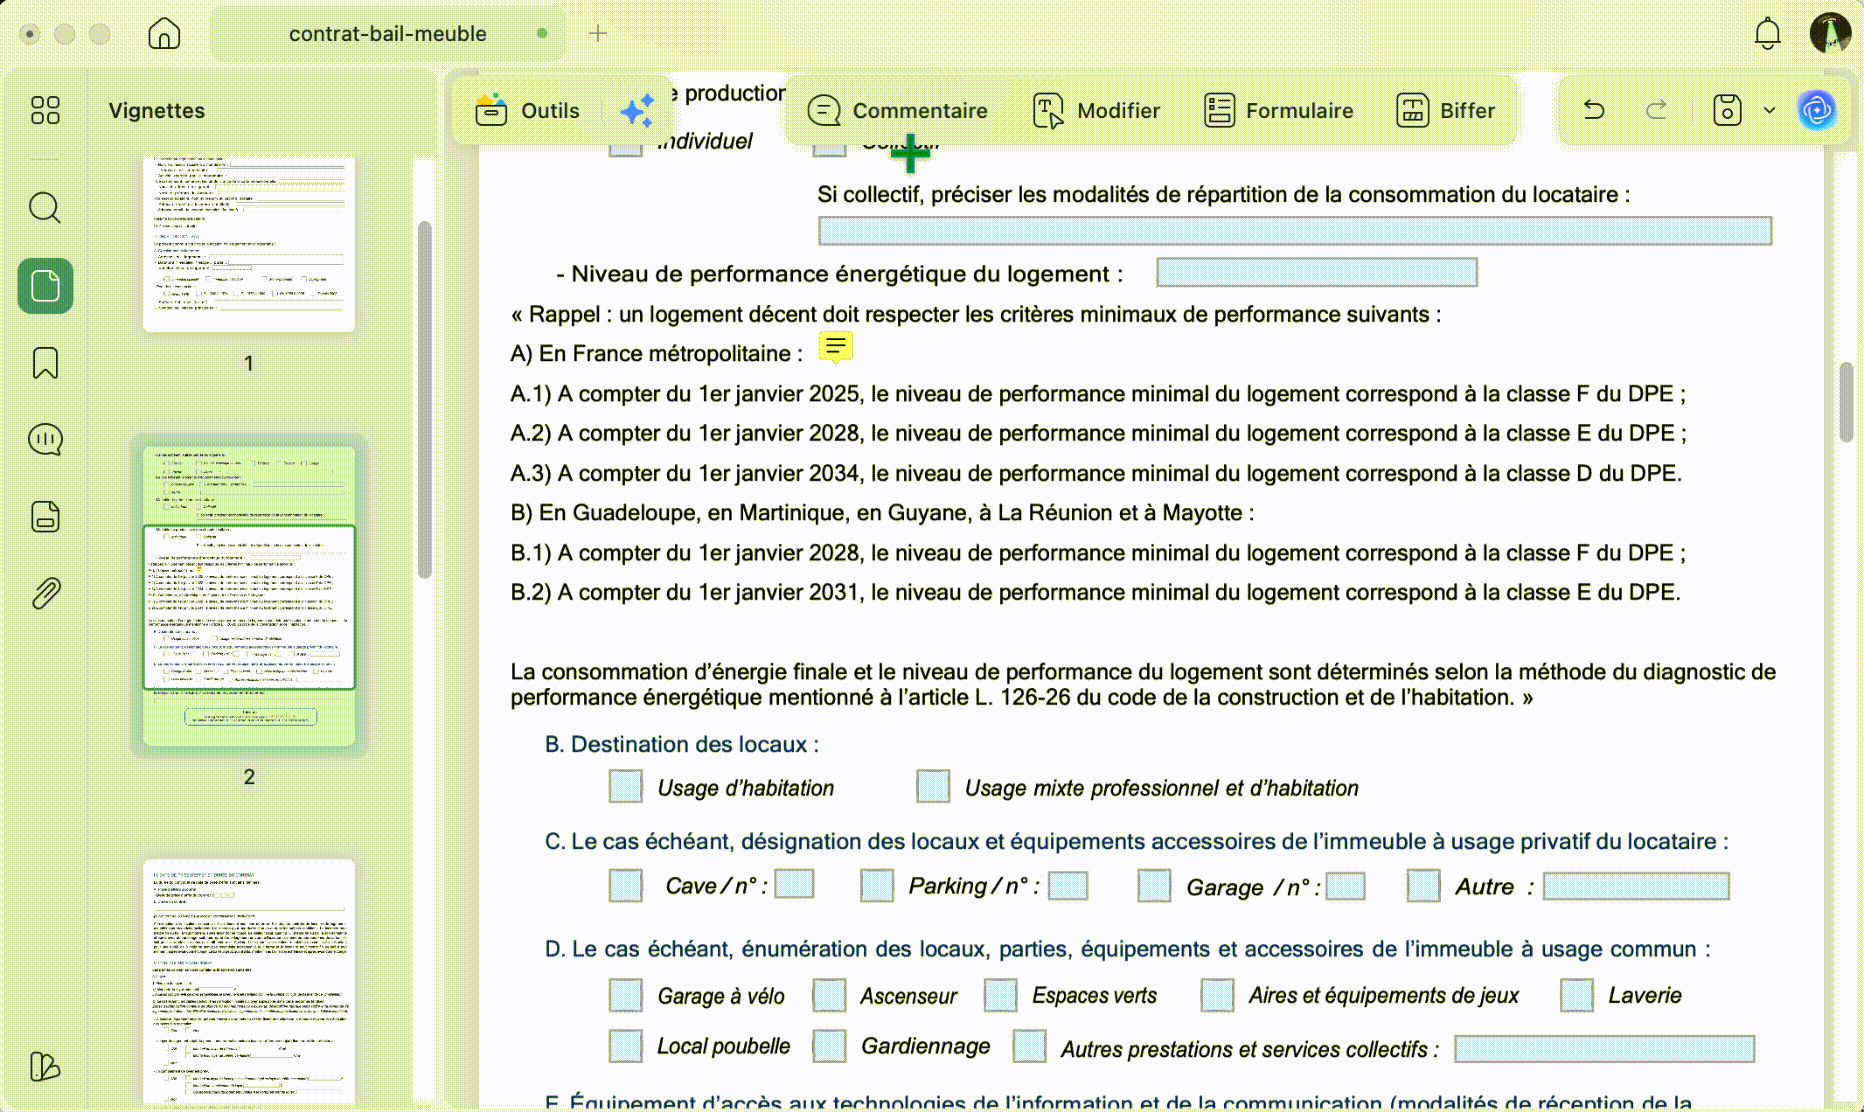1864x1112 pixels.
Task: Click the Vignettes panel heading
Action: (156, 110)
